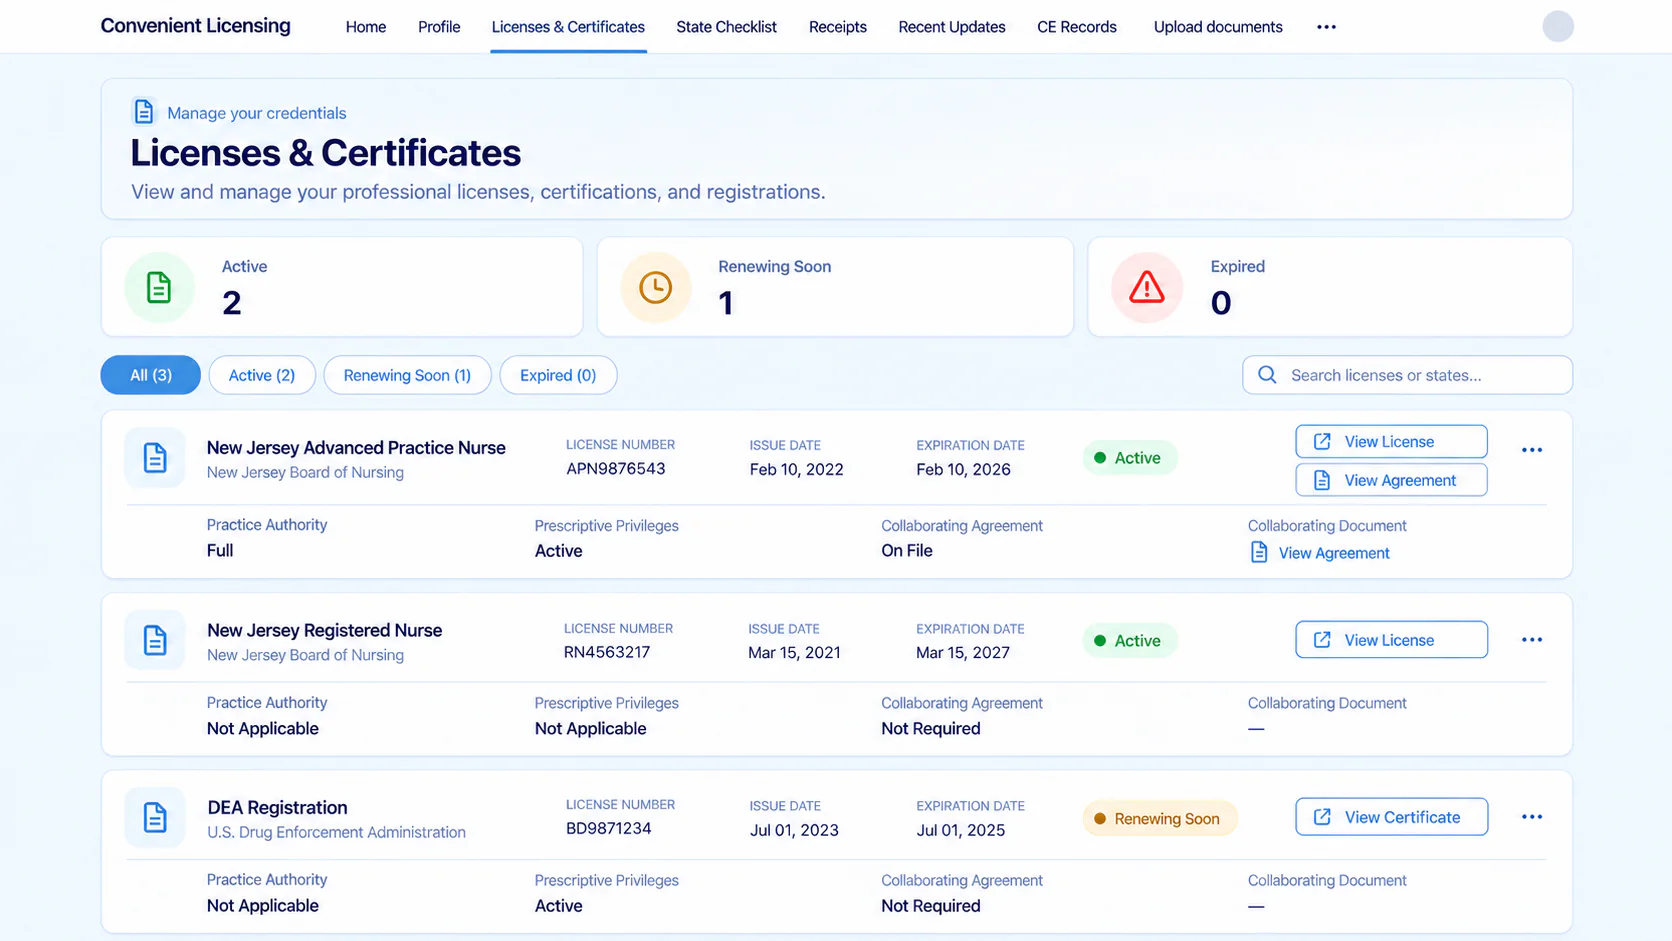Viewport: 1672px width, 941px height.
Task: Click issue date Mar 15, 2021
Action: [x=794, y=653]
